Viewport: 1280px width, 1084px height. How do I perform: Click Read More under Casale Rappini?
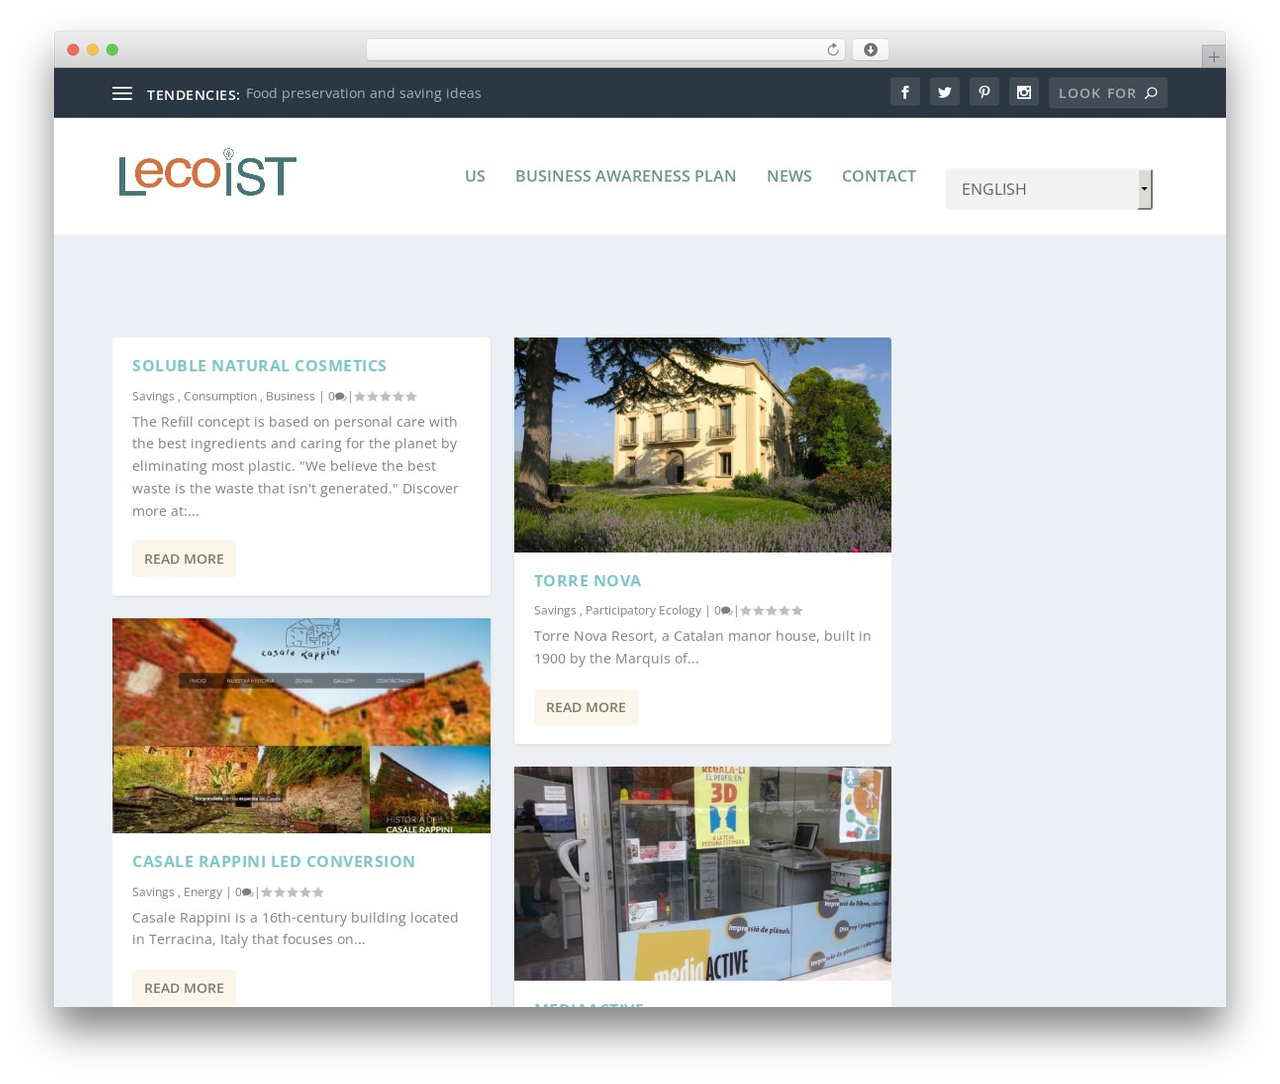(184, 988)
